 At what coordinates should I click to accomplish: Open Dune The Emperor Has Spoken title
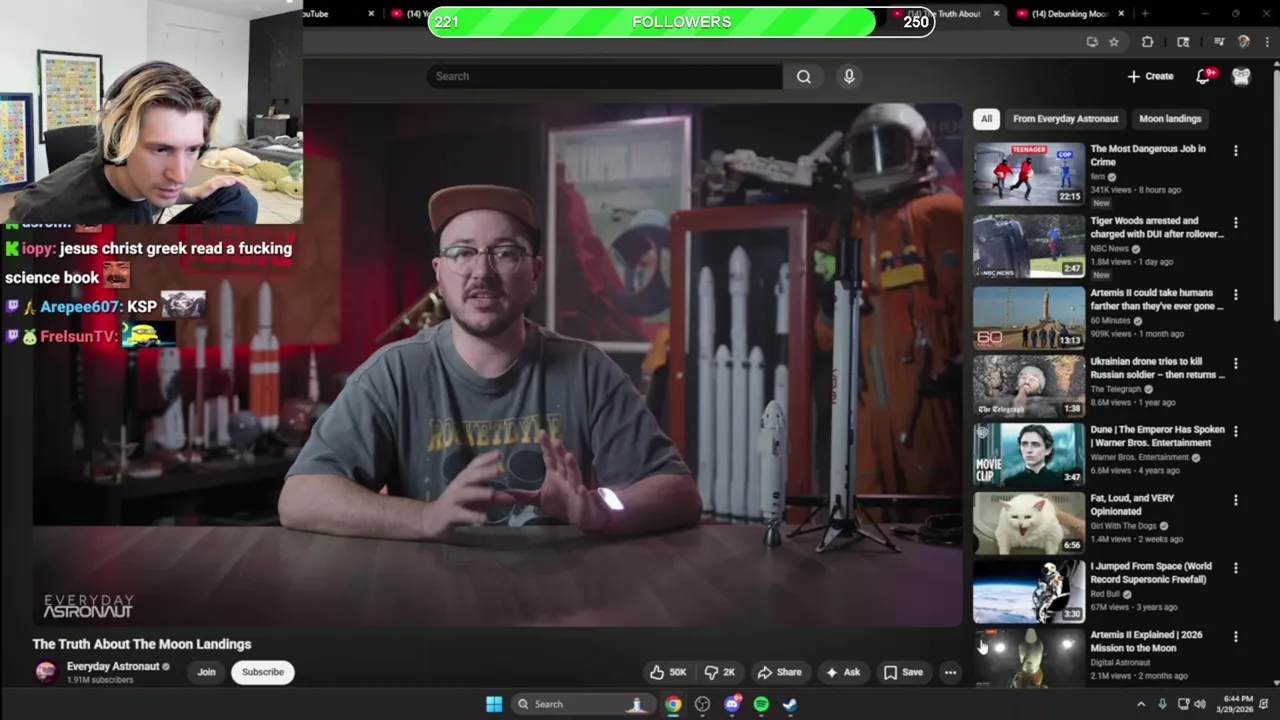coord(1157,436)
